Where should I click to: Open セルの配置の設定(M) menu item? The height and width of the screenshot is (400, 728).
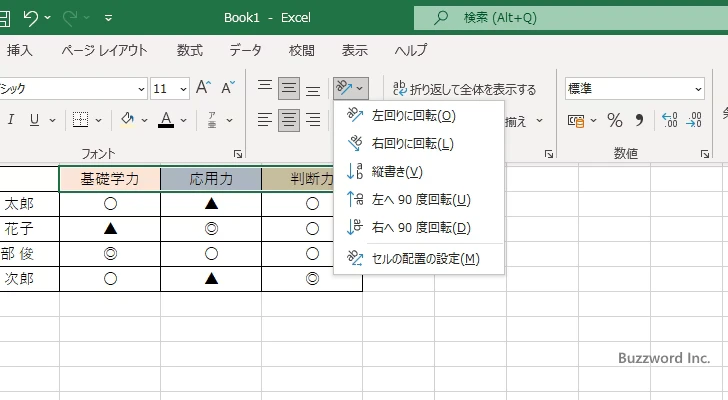coord(419,258)
